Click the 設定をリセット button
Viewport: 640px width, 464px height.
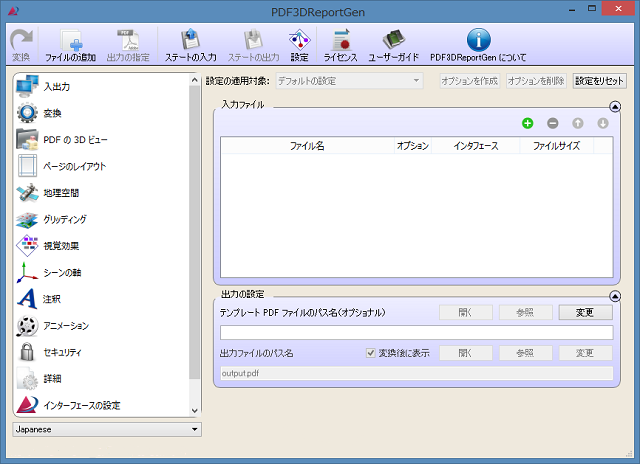coord(599,80)
